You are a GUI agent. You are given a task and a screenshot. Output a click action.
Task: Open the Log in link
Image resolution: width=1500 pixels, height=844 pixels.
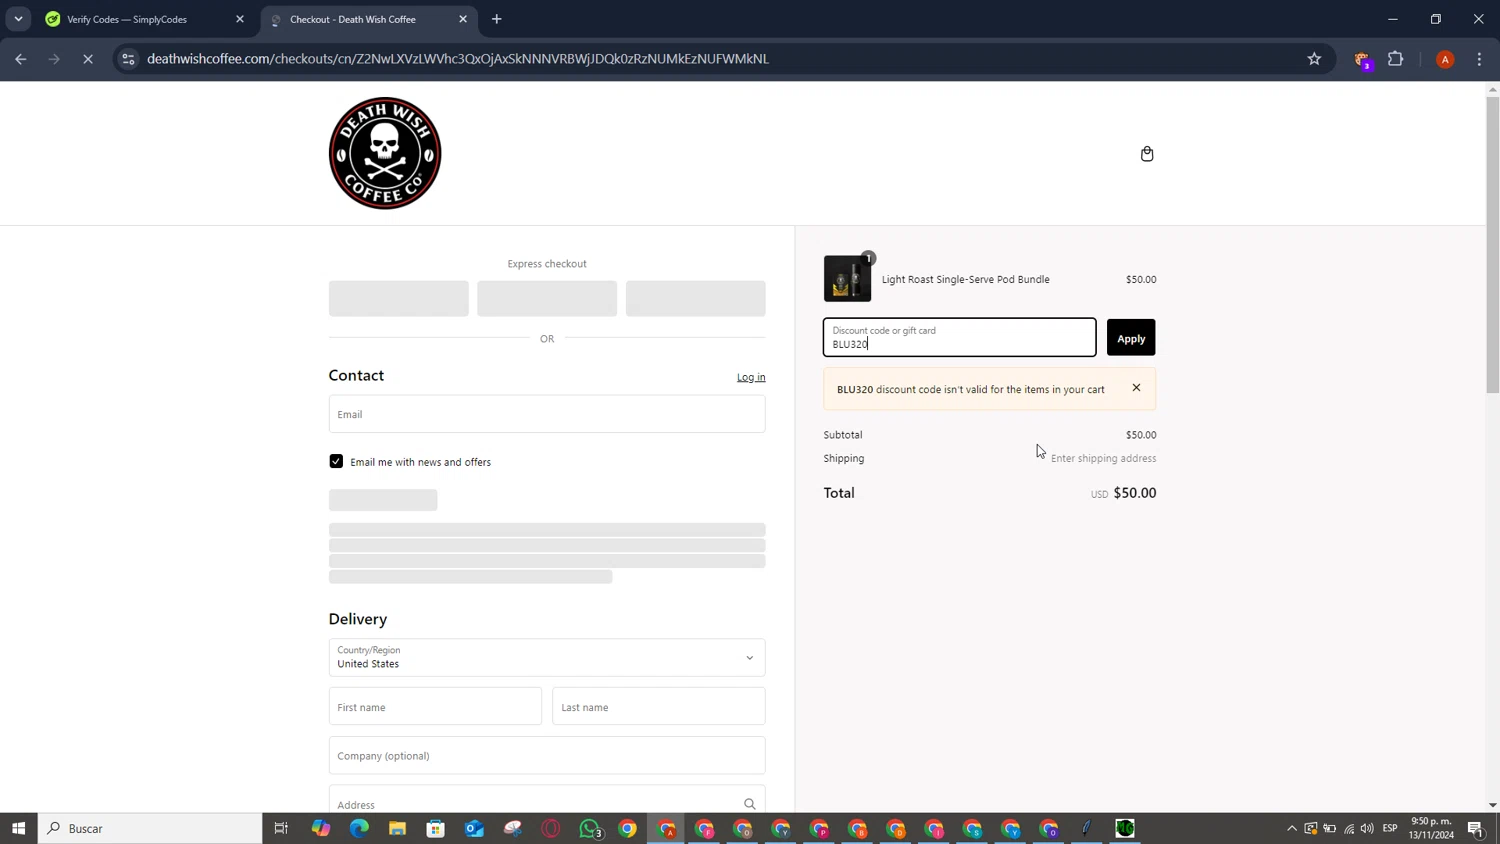[751, 377]
